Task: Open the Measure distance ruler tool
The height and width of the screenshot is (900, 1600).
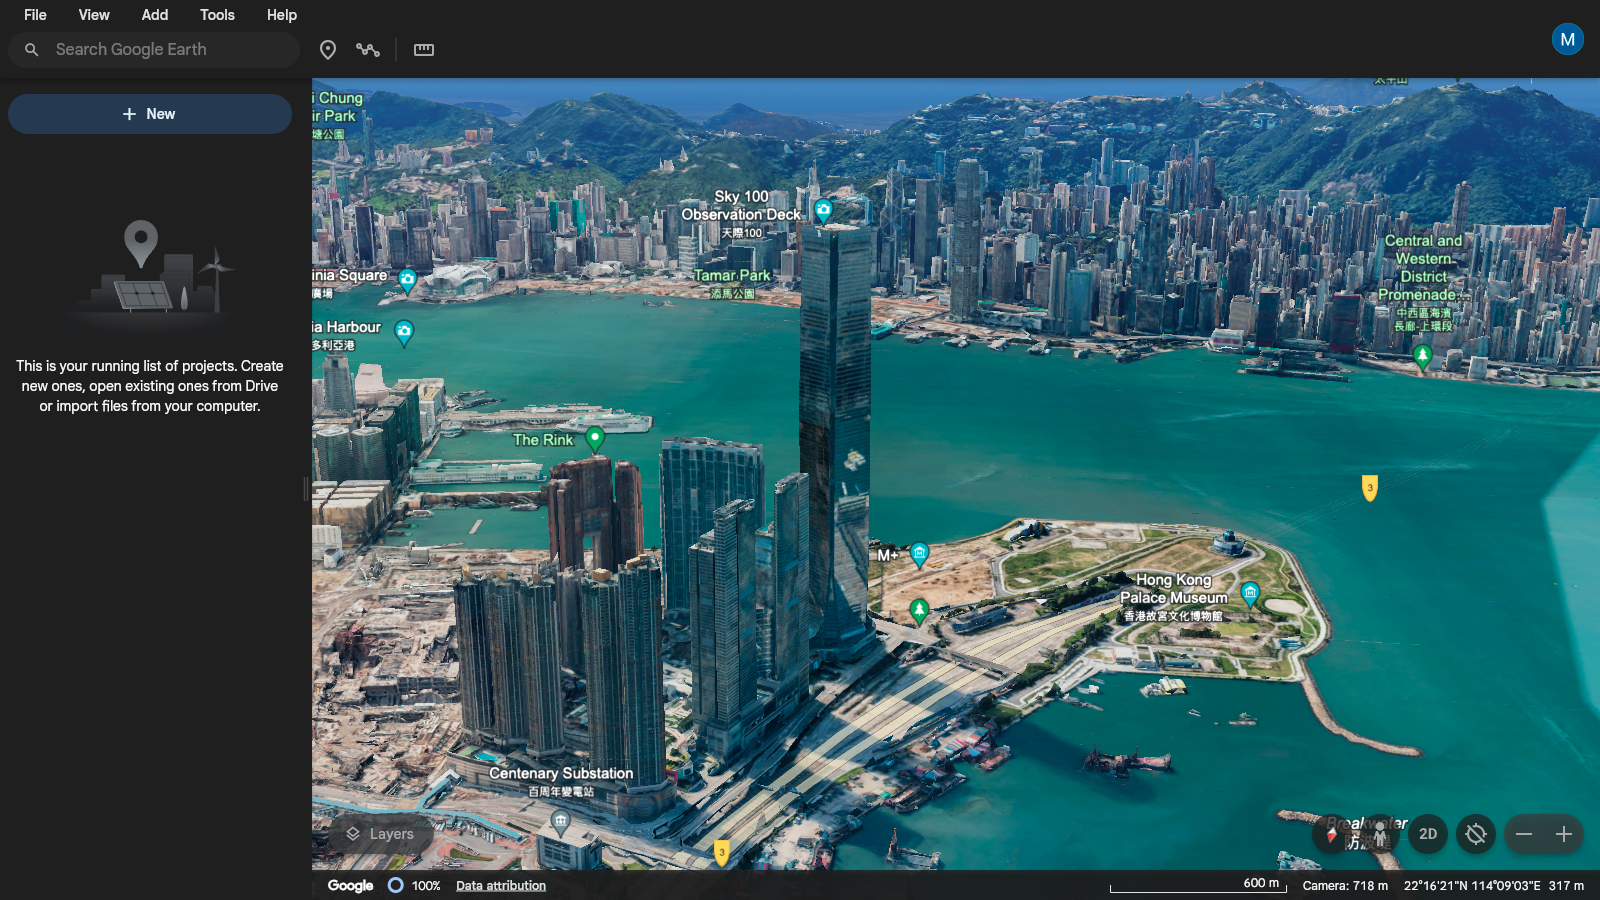Action: click(424, 50)
